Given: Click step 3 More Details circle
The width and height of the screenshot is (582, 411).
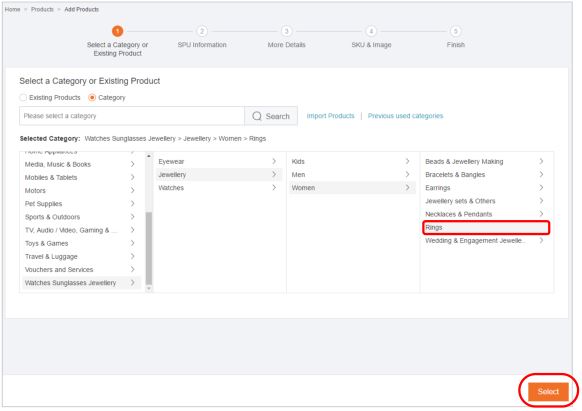Looking at the screenshot, I should [286, 31].
